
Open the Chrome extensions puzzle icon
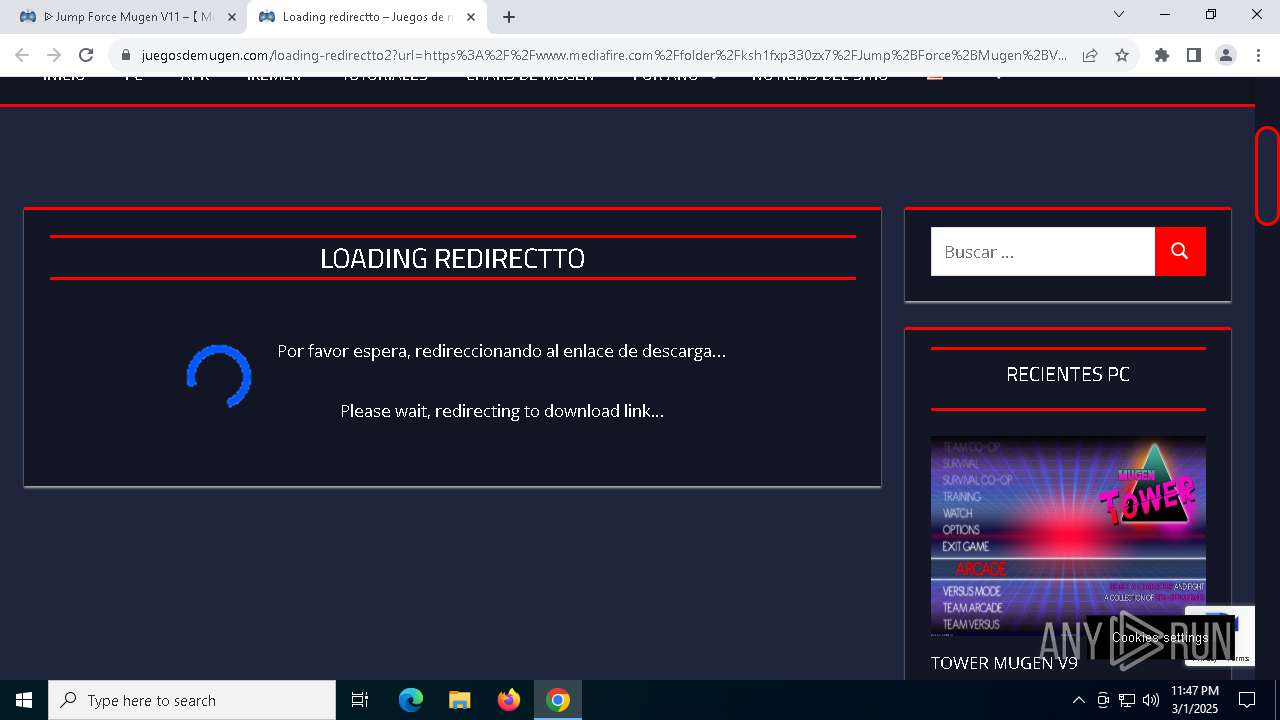coord(1162,56)
